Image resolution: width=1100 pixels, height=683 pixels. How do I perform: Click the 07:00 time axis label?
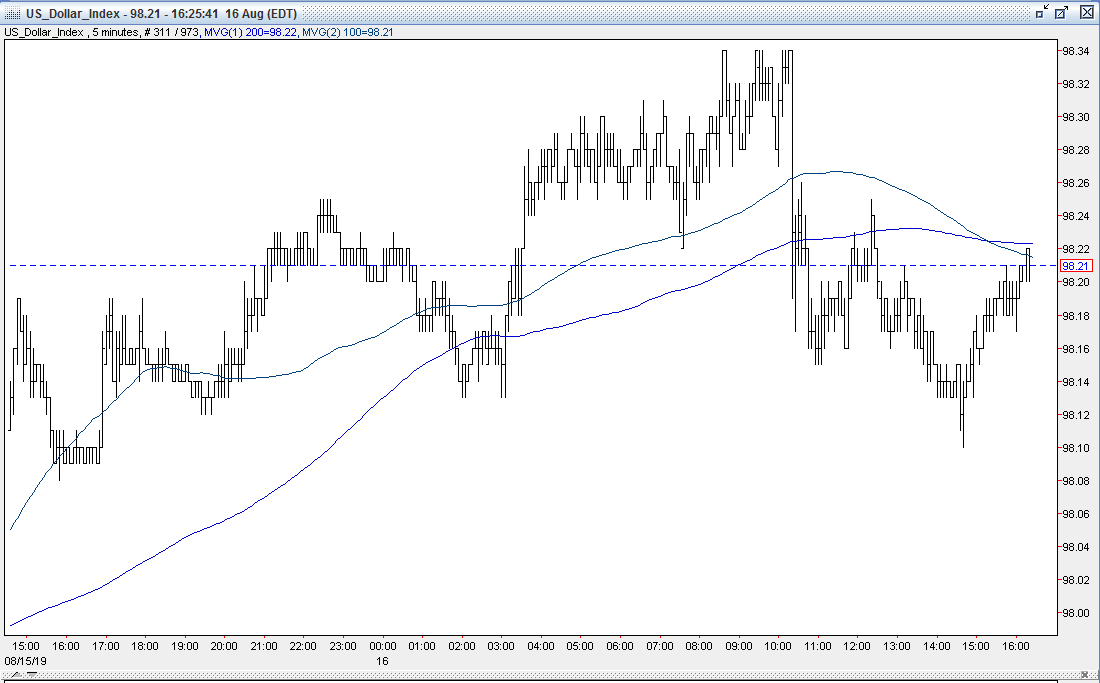tap(659, 646)
